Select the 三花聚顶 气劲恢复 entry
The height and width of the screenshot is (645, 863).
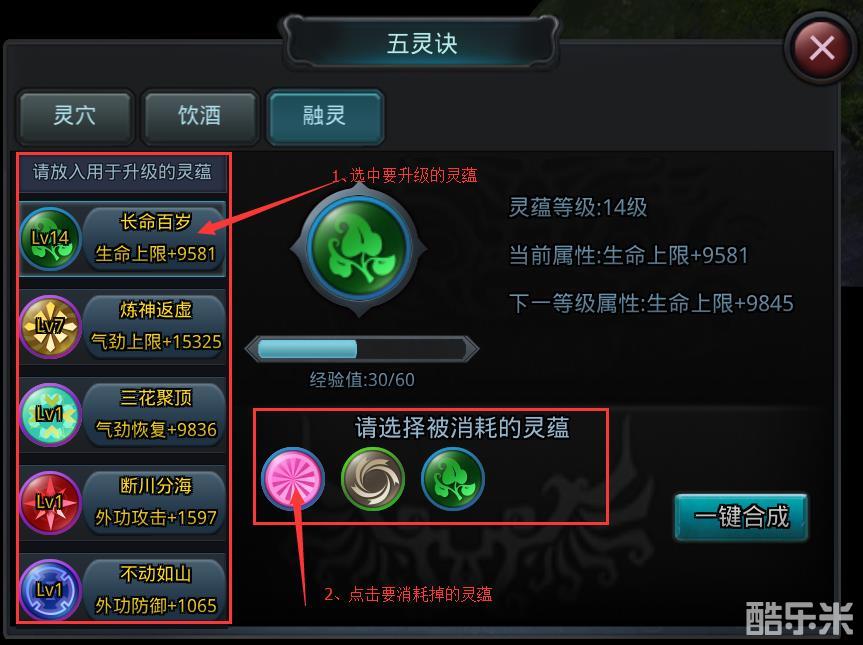coord(154,415)
